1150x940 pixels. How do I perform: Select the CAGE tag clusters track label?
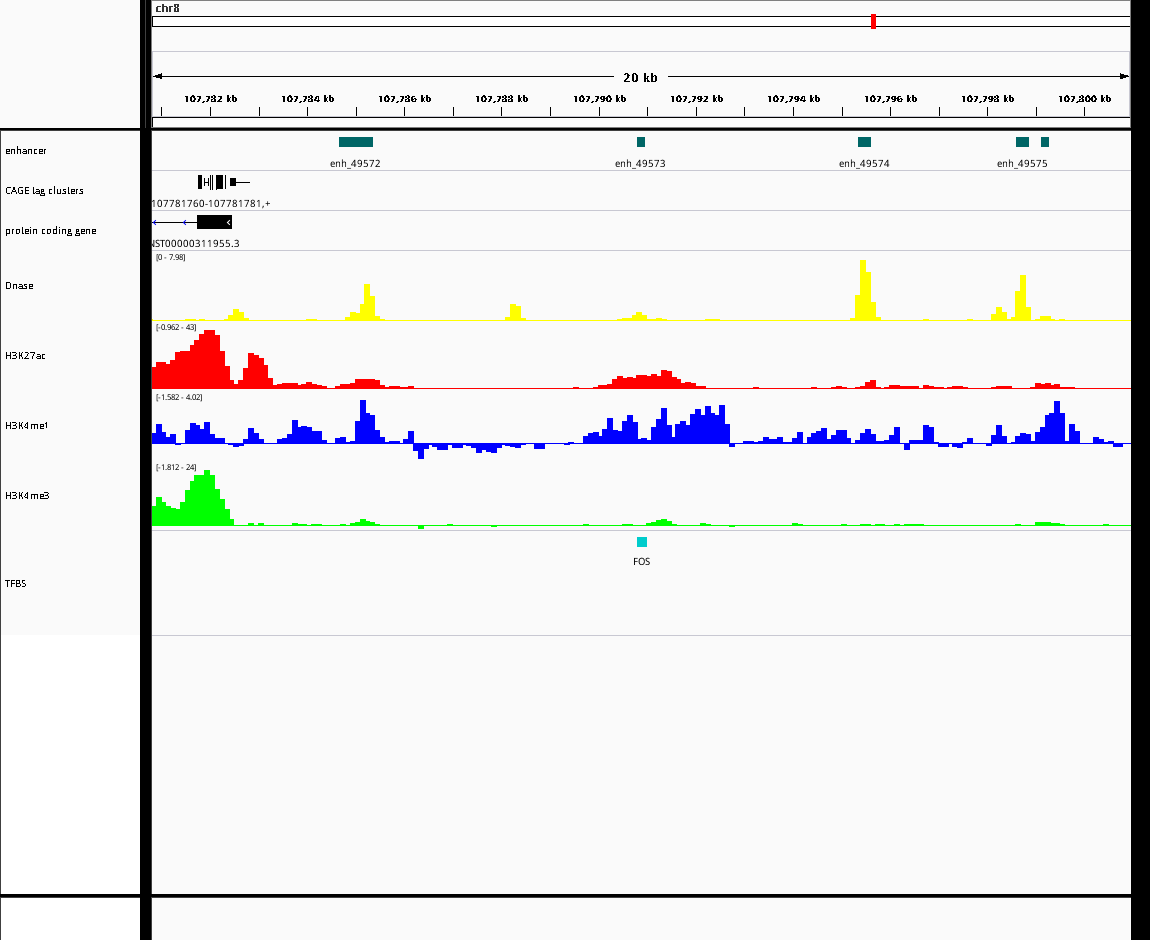click(44, 191)
